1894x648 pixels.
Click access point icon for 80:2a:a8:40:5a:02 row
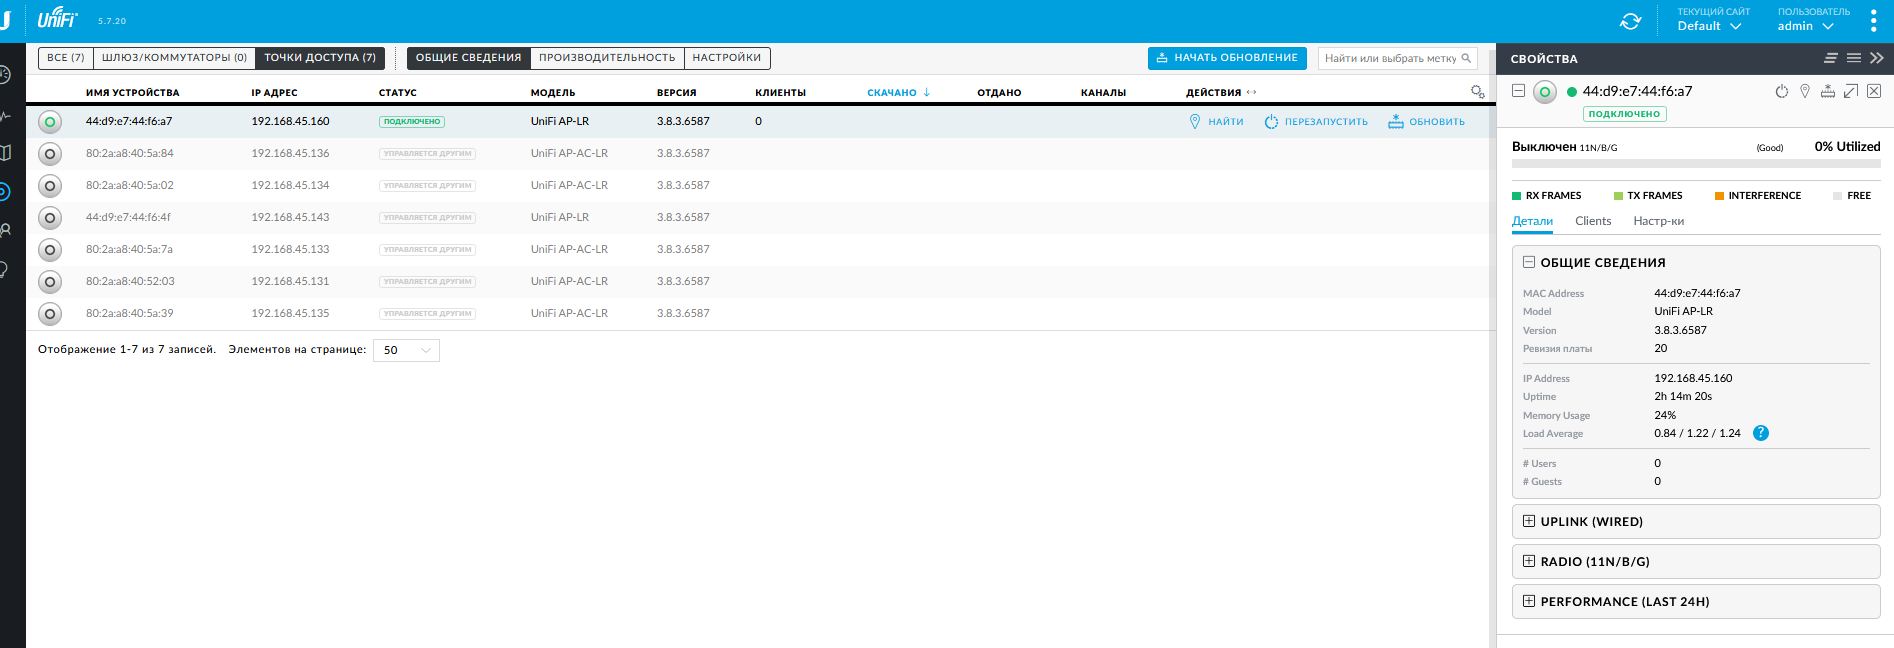(49, 186)
